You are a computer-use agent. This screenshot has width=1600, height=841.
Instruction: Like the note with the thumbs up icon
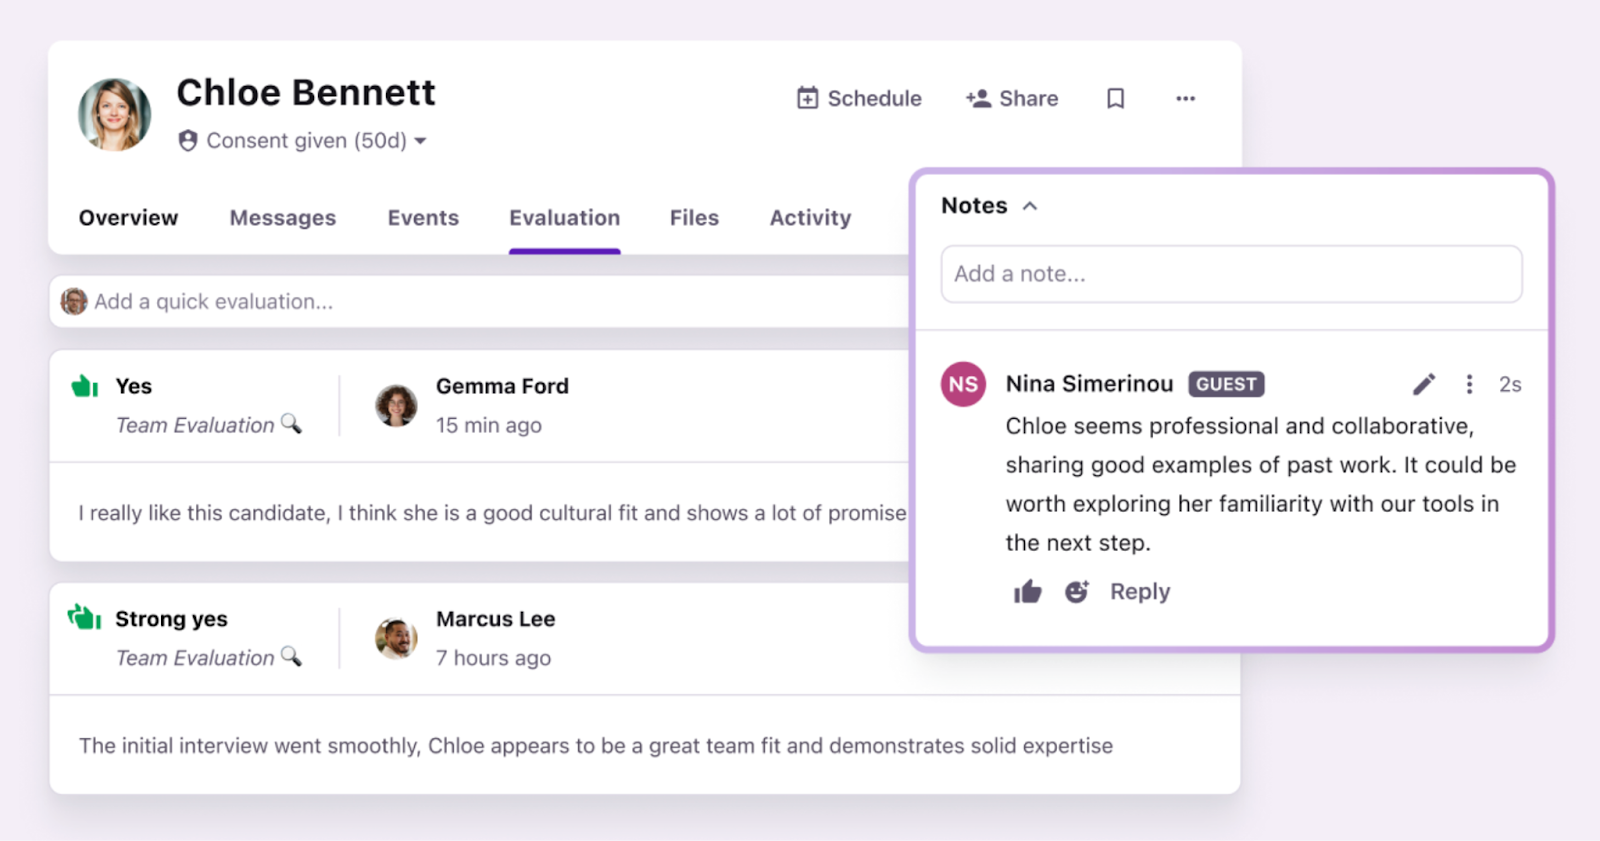coord(1027,592)
